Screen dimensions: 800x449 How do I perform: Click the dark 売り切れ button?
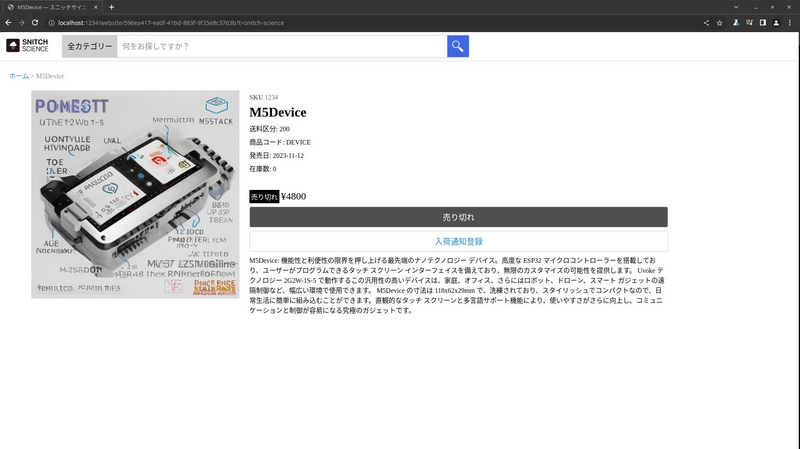pyautogui.click(x=458, y=217)
